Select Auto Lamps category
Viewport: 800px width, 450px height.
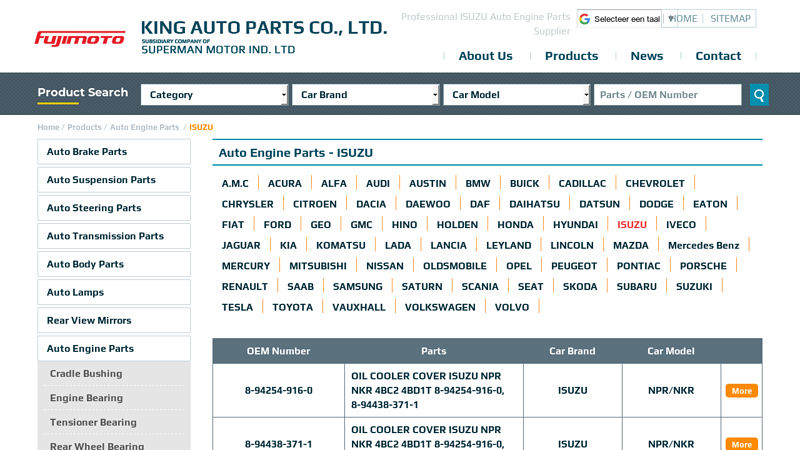click(114, 292)
